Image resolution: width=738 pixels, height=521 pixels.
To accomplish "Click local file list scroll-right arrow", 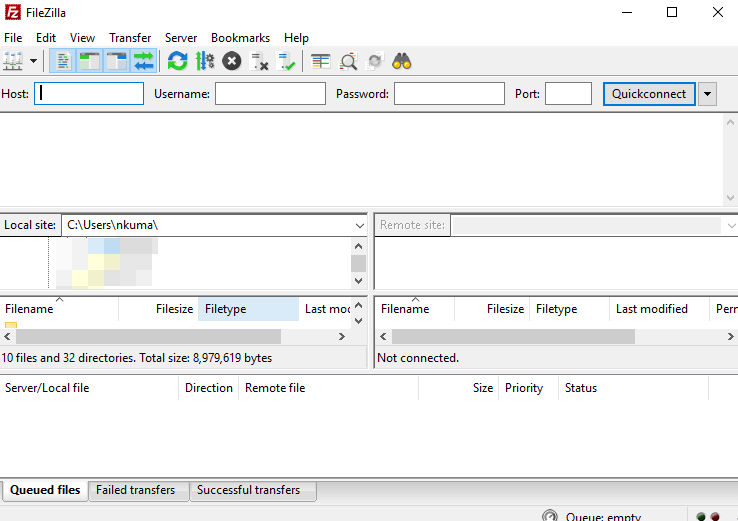I will (342, 337).
